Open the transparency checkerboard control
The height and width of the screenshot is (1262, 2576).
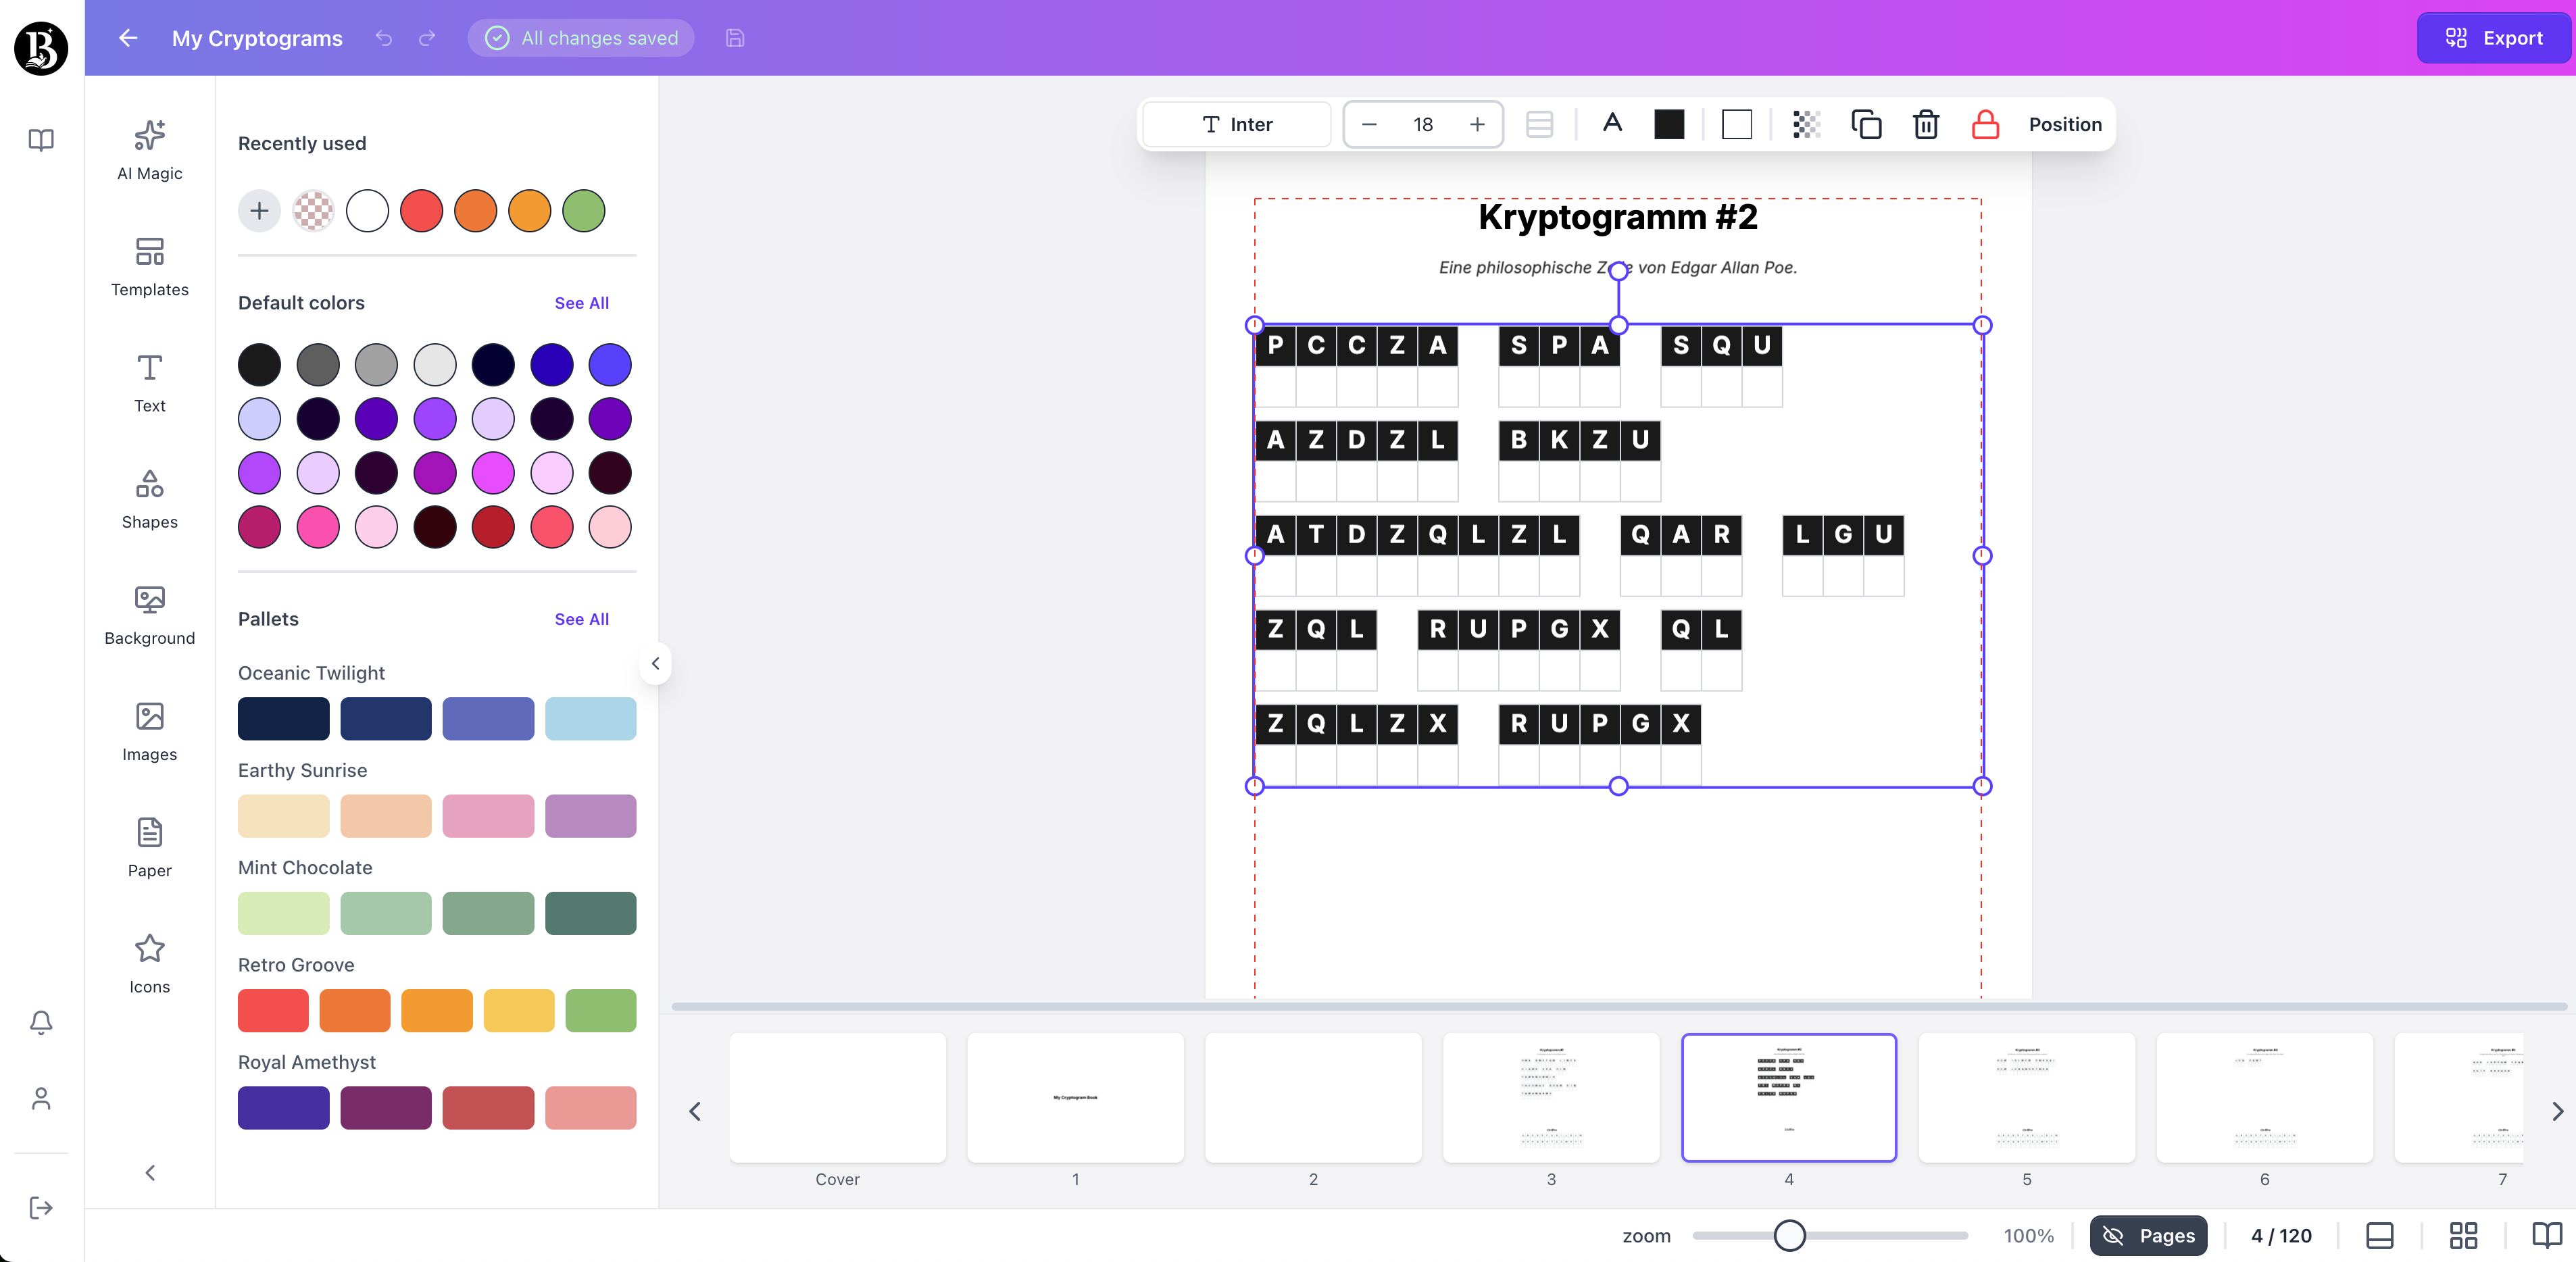(x=1804, y=124)
